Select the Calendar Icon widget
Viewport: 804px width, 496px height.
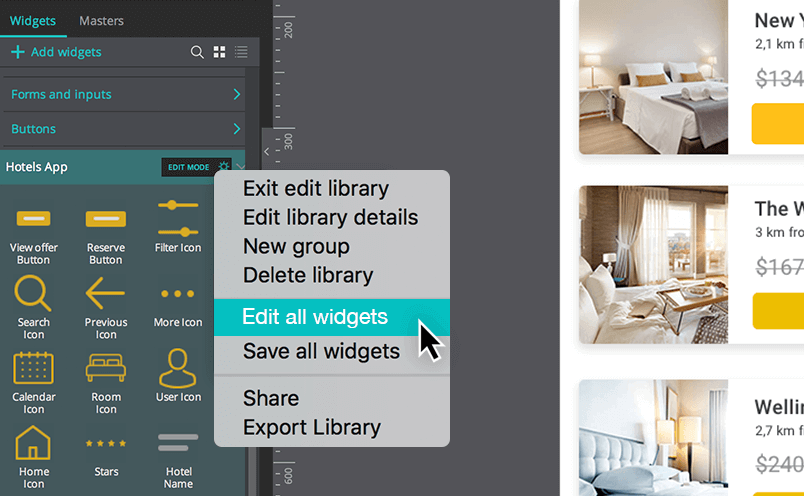point(33,383)
